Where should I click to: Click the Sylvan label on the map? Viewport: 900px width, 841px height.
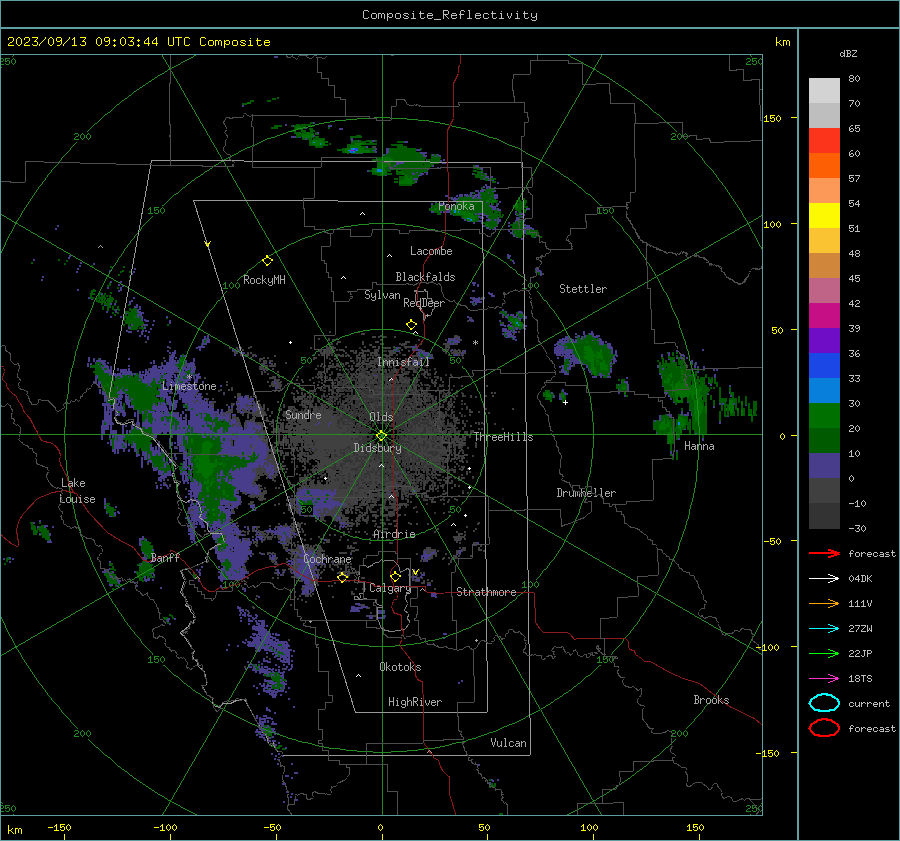pos(382,295)
